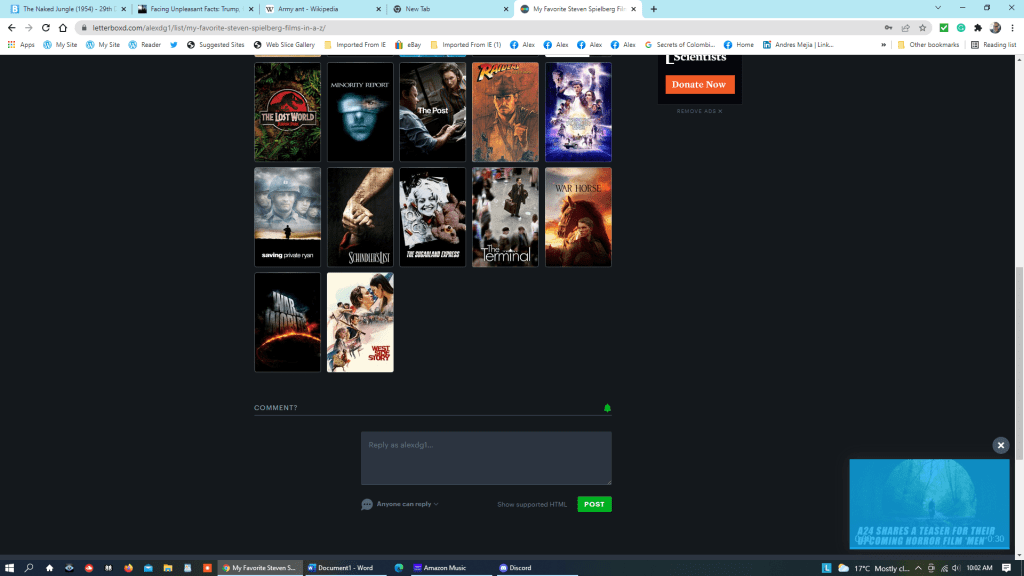The image size is (1024, 576).
Task: Expand the Anyone can reply dropdown
Action: pos(407,504)
